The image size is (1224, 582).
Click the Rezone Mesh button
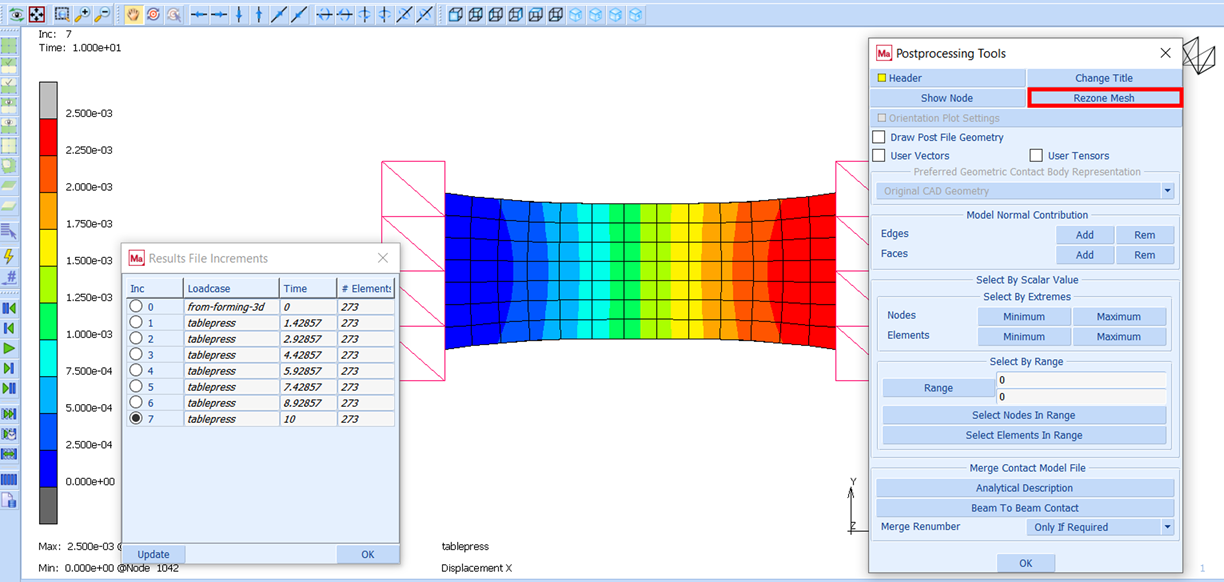(x=1104, y=98)
